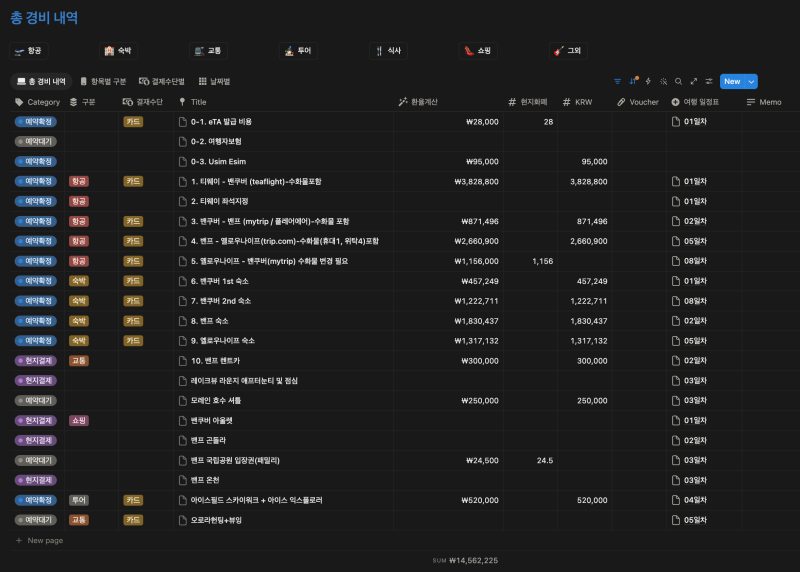This screenshot has height=572, width=800.
Task: Click the page icon of 10. 밴프 렌트카
Action: [183, 361]
